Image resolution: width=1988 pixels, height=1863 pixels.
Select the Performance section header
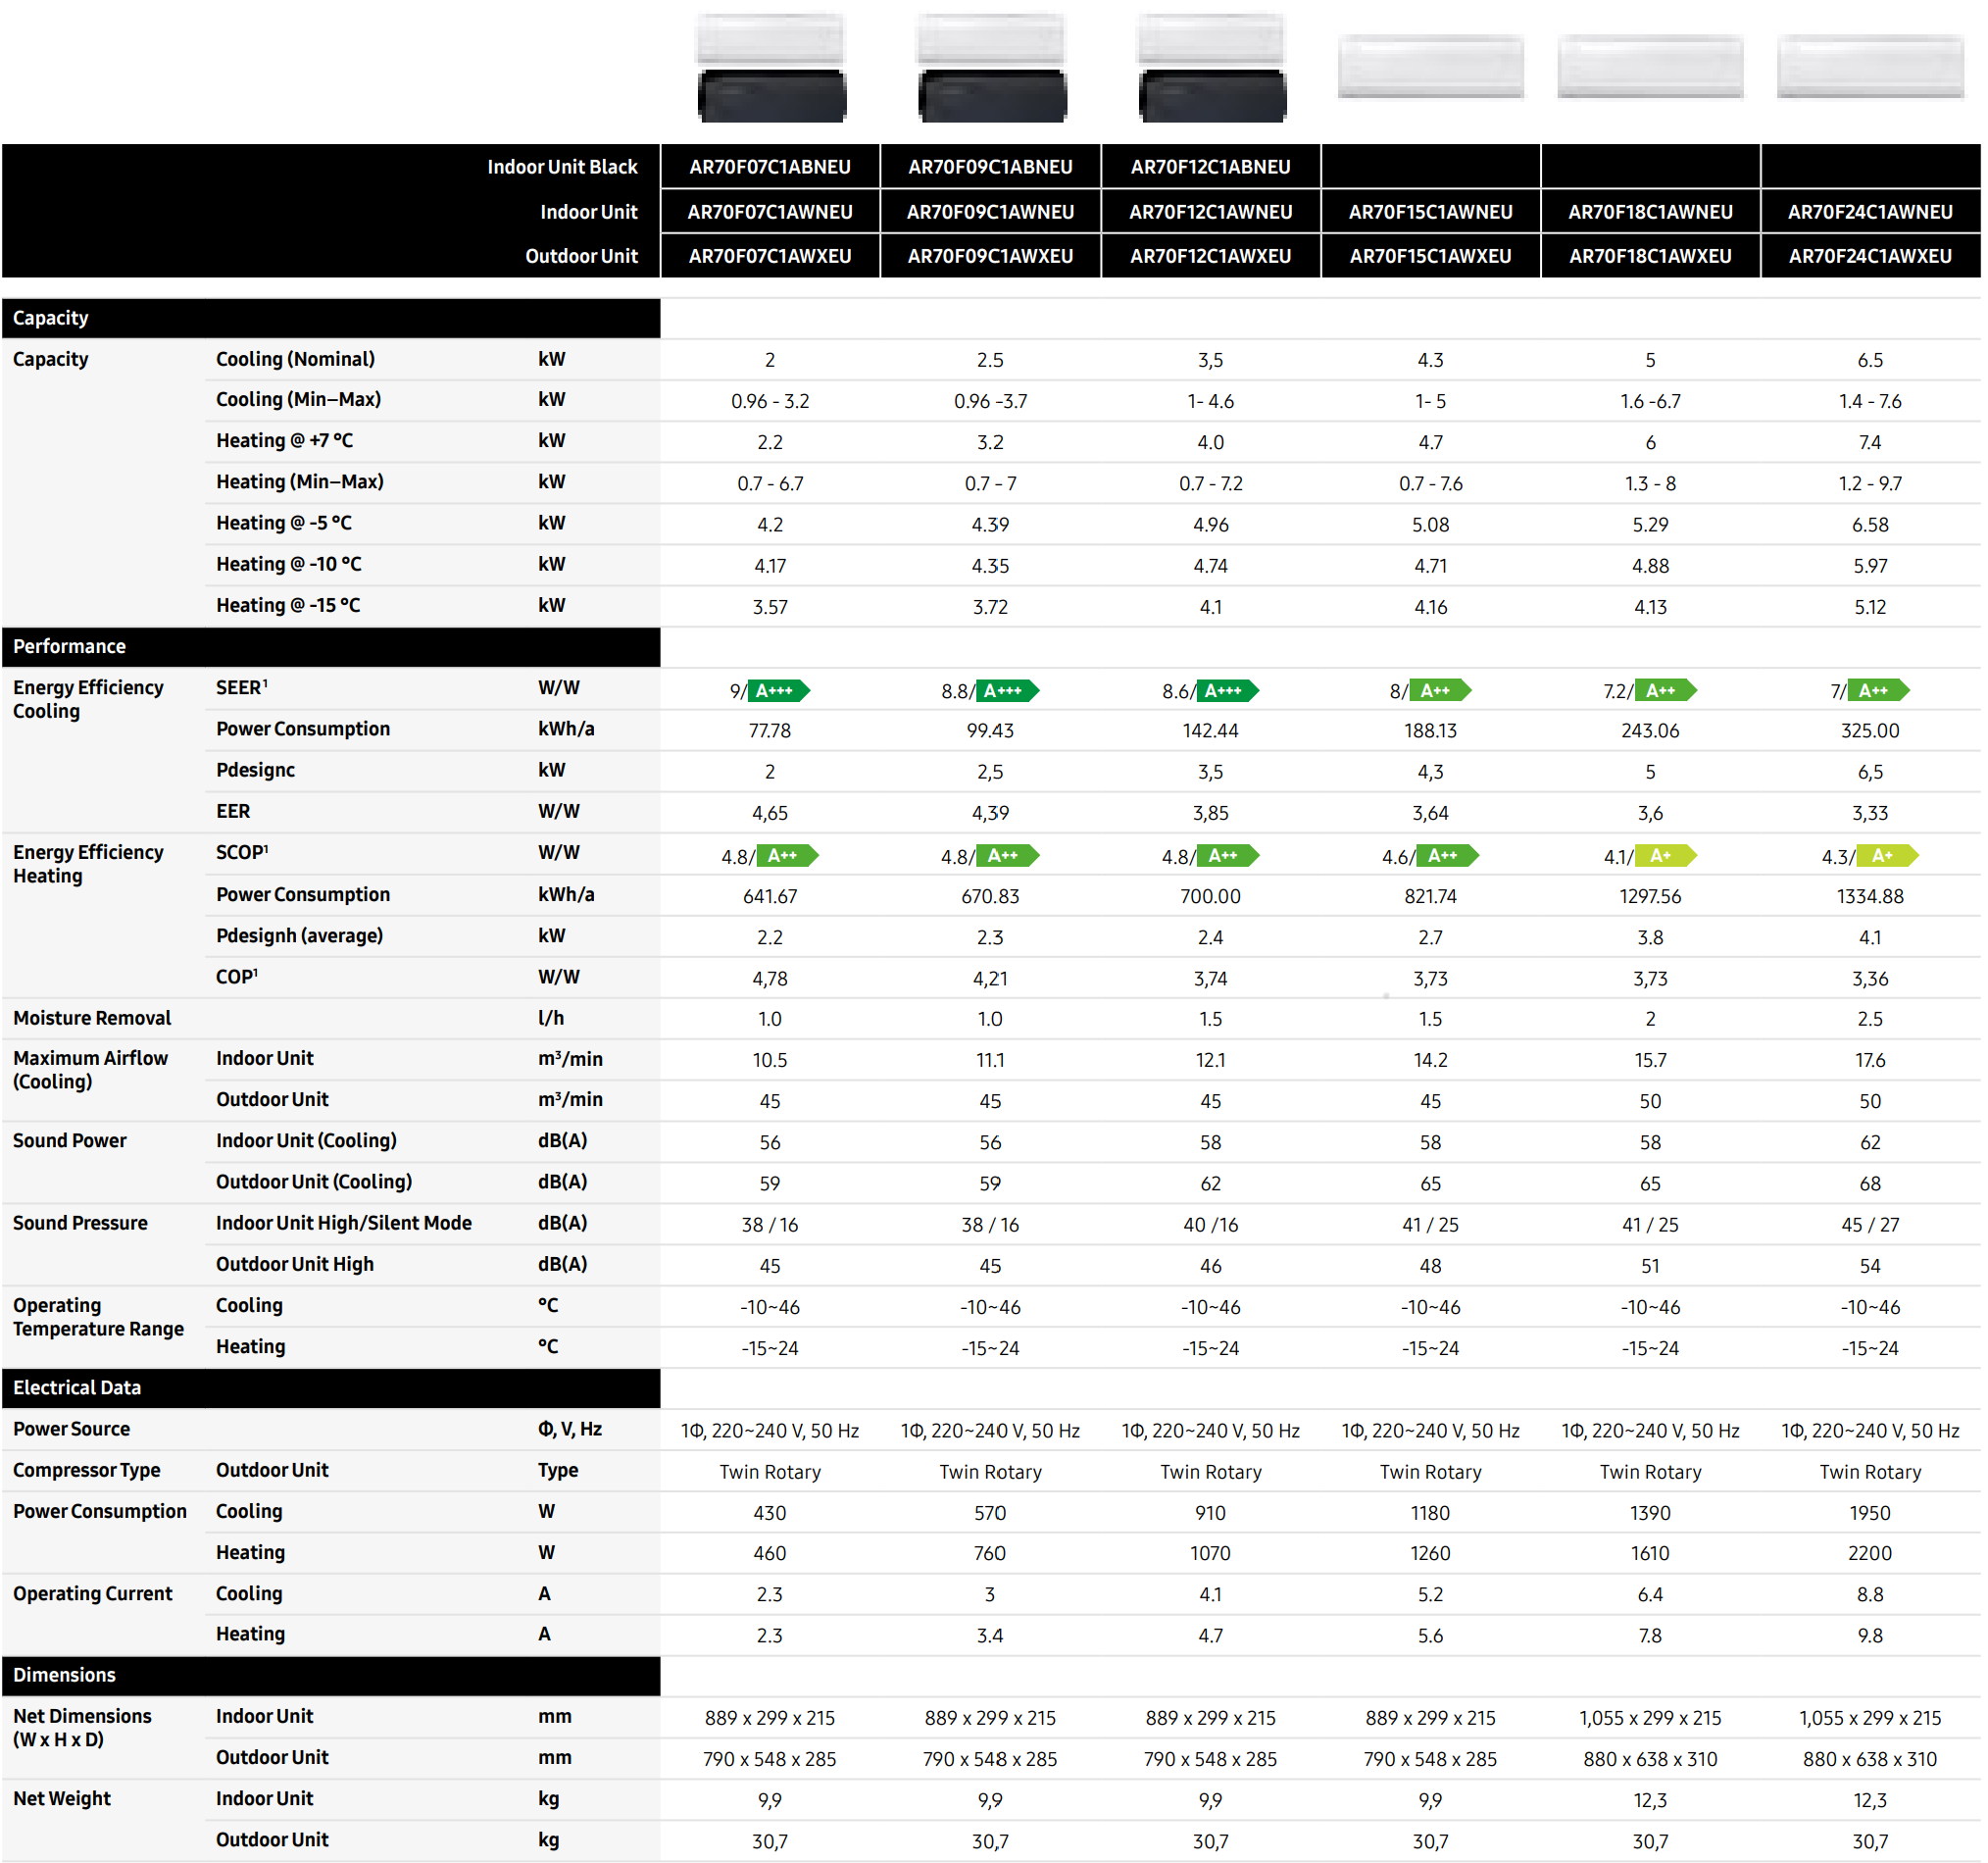point(331,647)
